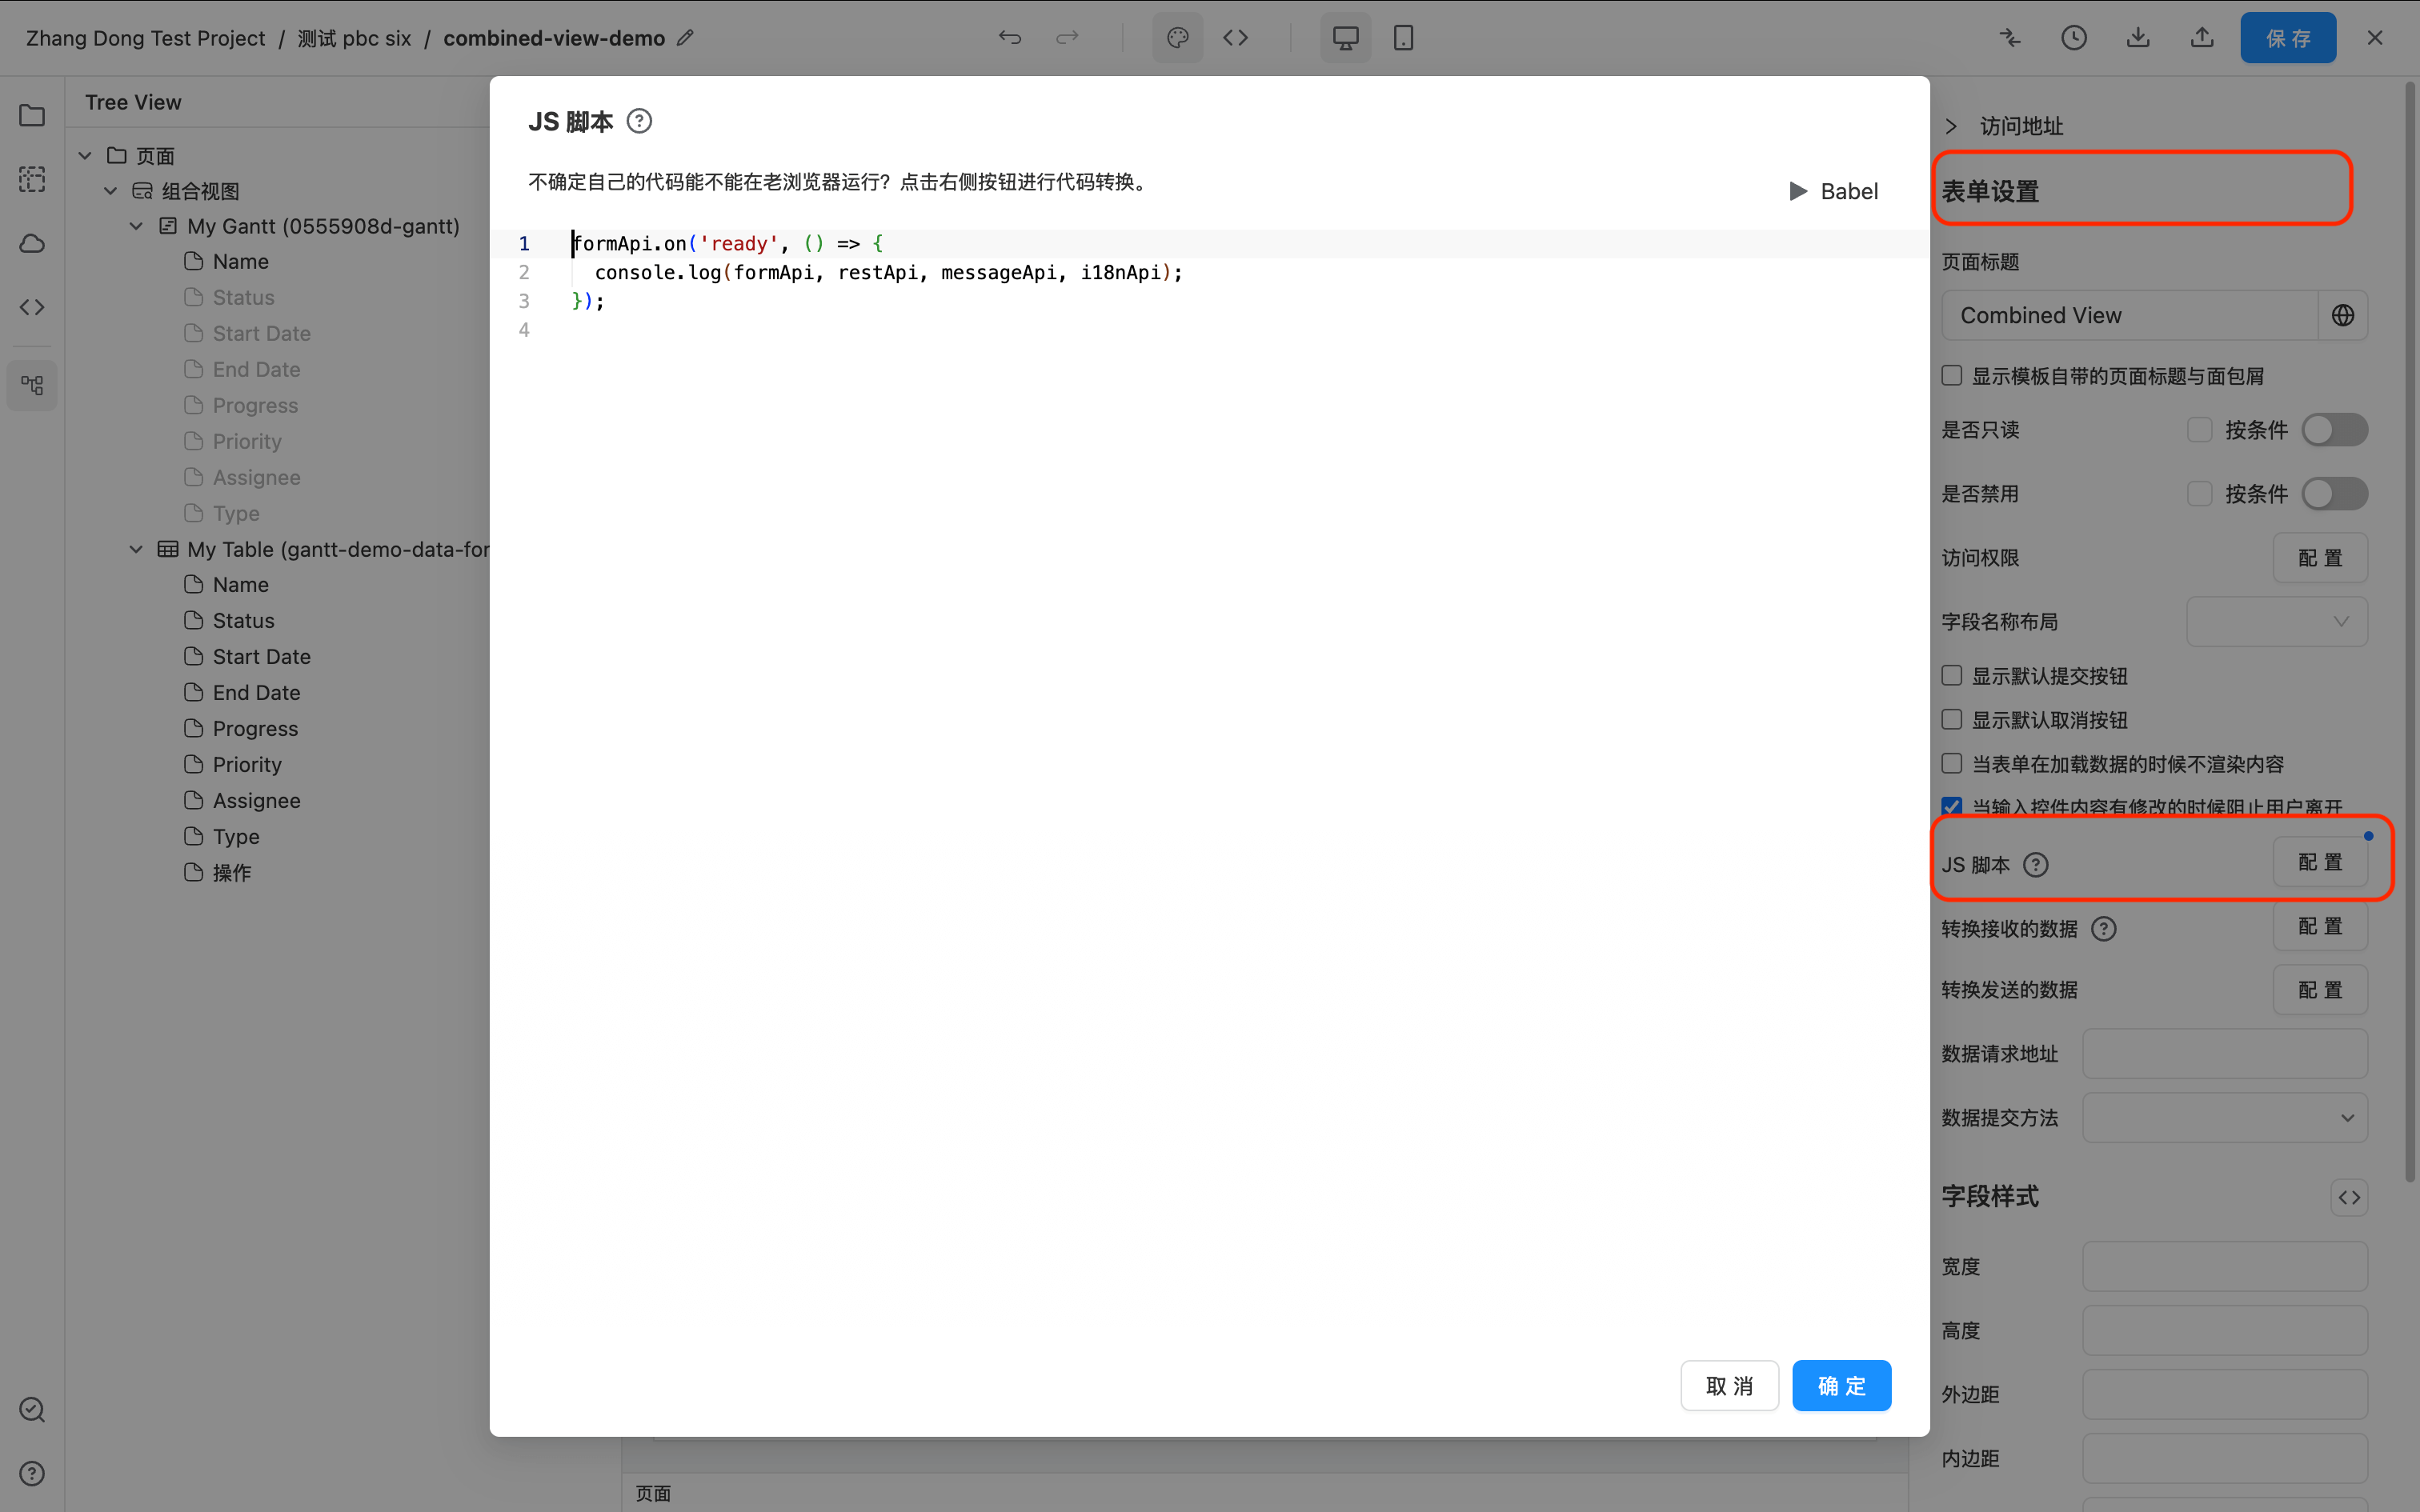This screenshot has height=1512, width=2420.
Task: Collapse the My Table tree node
Action: point(137,549)
